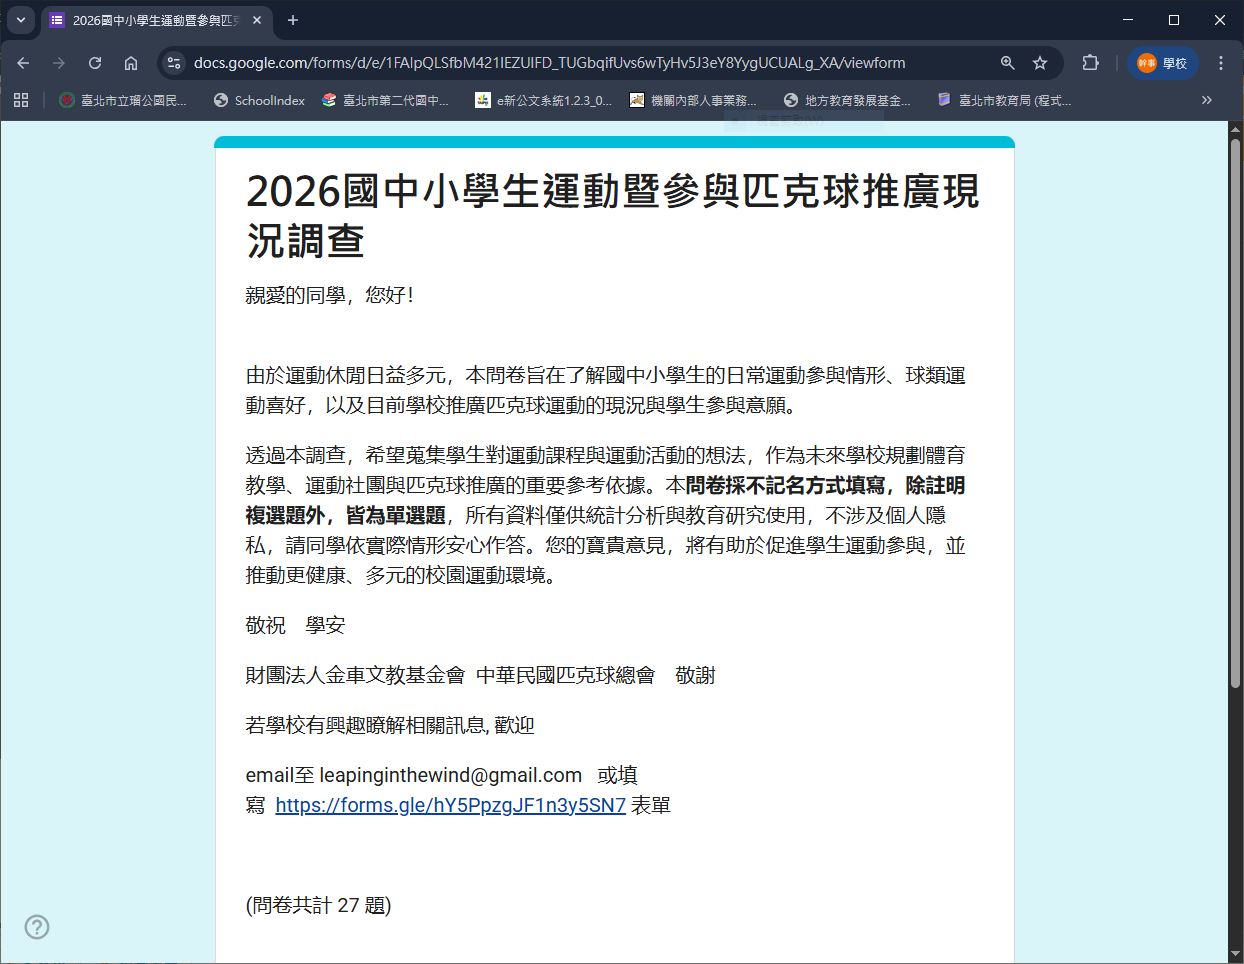Open the 臺北市立瑠公國民 bookmark

coord(123,100)
